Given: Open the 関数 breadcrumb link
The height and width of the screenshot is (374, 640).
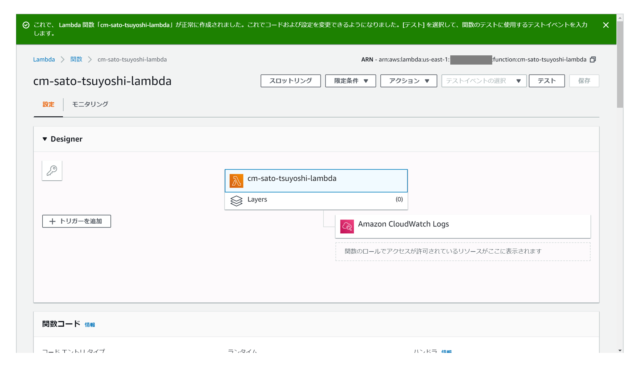Looking at the screenshot, I should (x=76, y=60).
